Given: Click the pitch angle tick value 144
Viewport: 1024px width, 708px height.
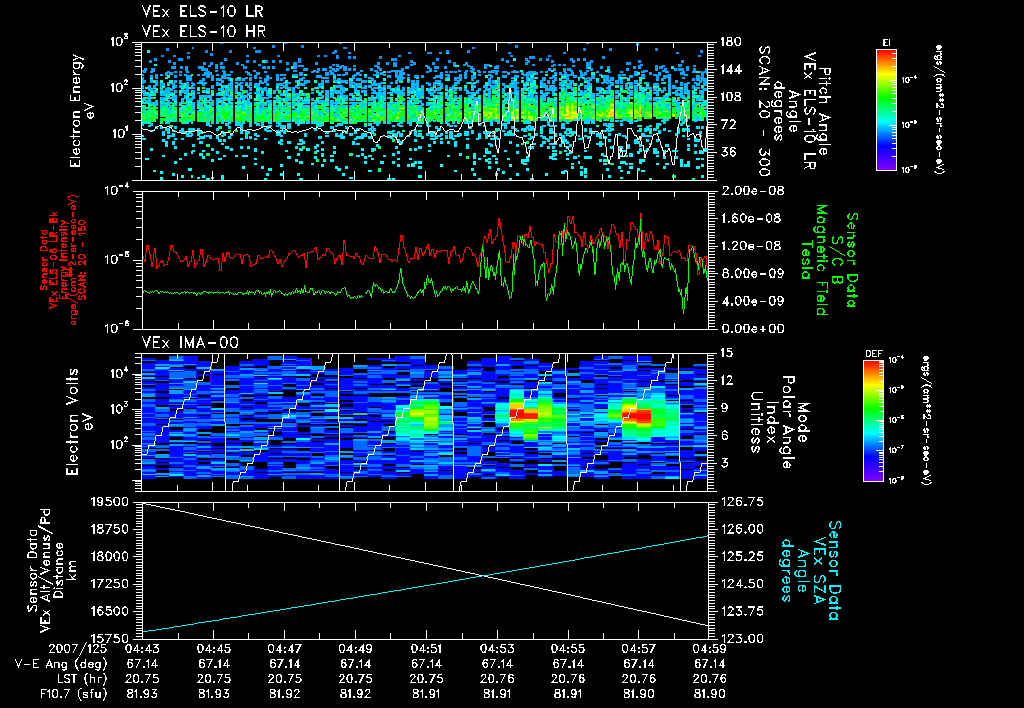Looking at the screenshot, I should (731, 69).
